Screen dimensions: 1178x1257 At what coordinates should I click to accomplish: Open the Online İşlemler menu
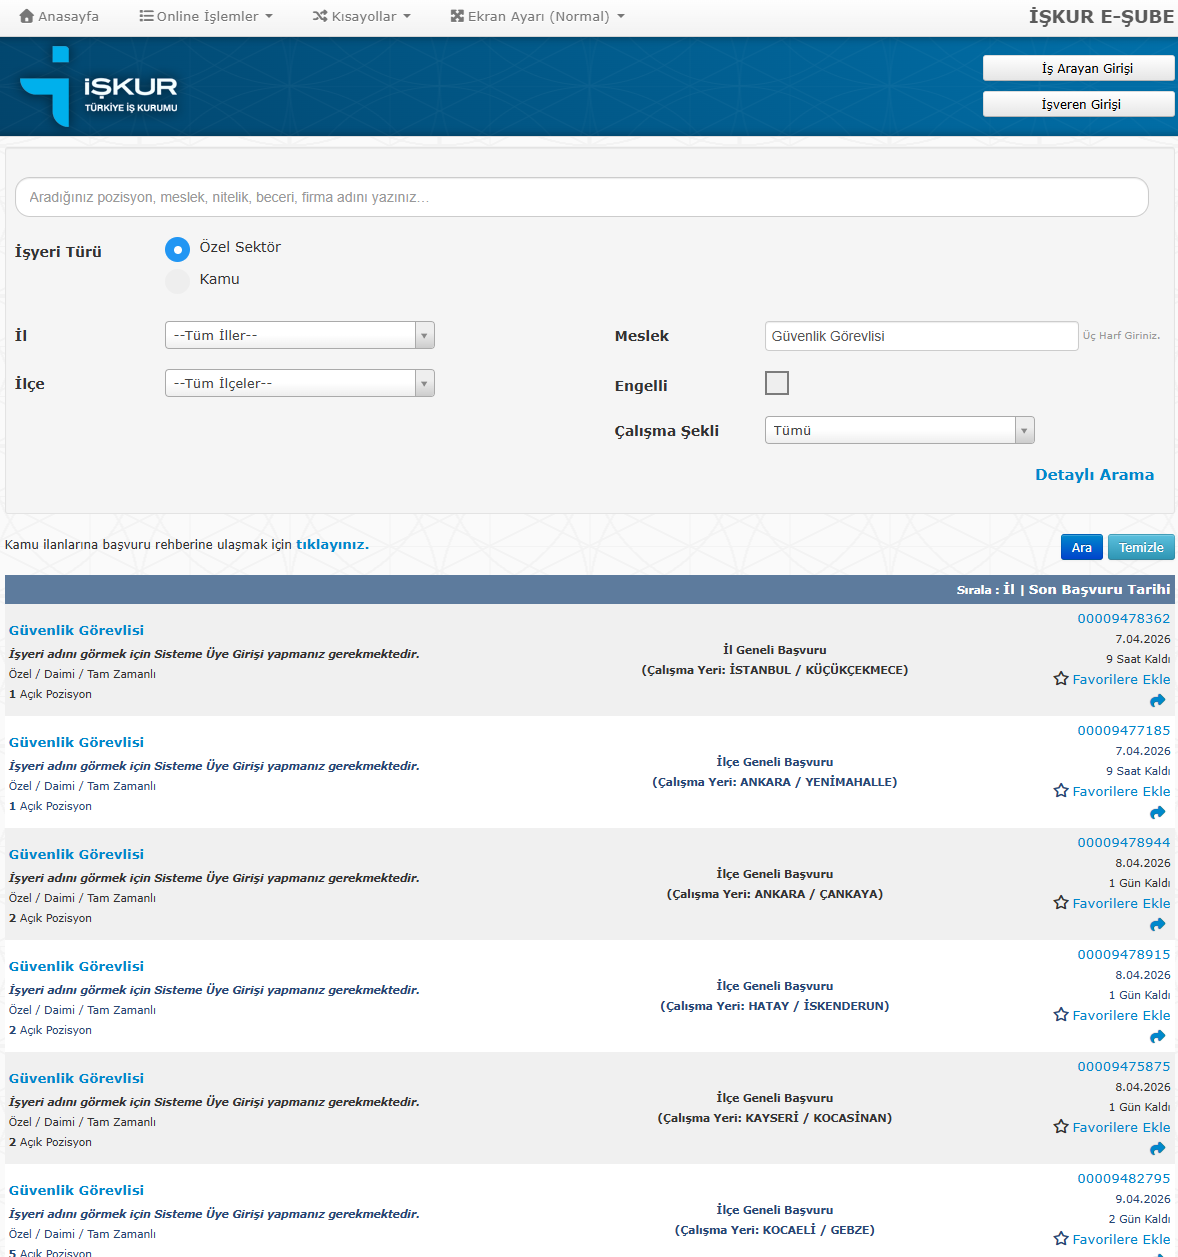point(206,16)
